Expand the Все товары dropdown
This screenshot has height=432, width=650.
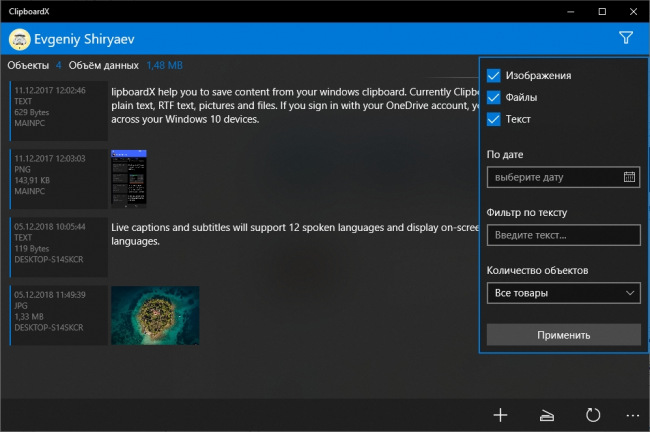click(x=563, y=293)
